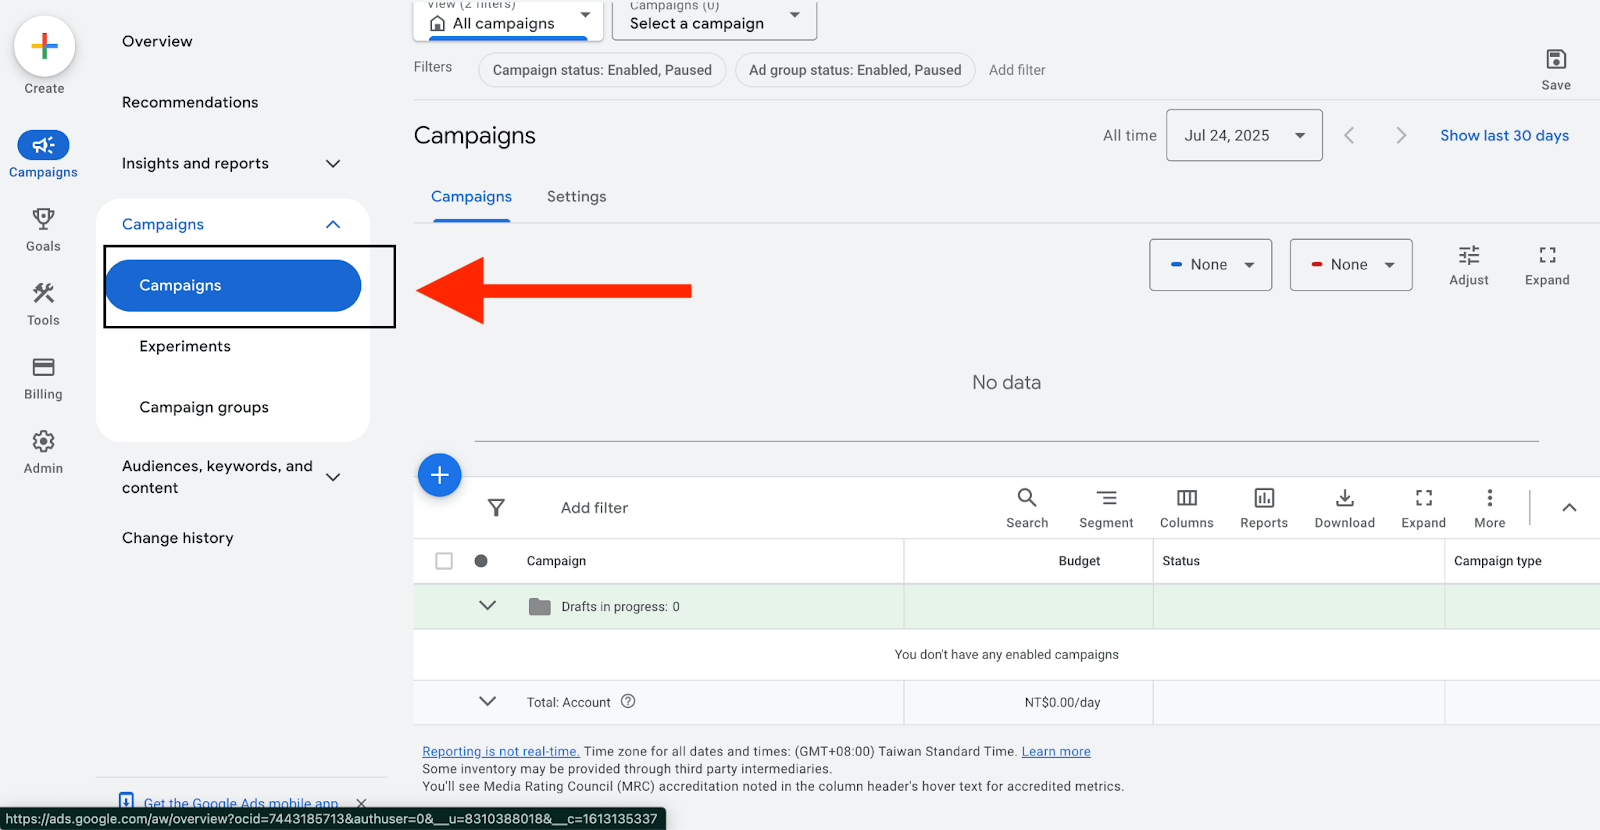
Task: Click the Create plus icon
Action: pos(44,47)
